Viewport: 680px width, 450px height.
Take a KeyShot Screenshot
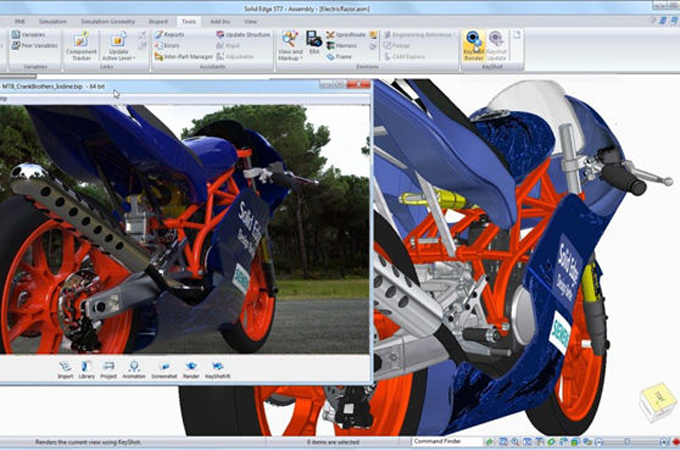coord(163,369)
